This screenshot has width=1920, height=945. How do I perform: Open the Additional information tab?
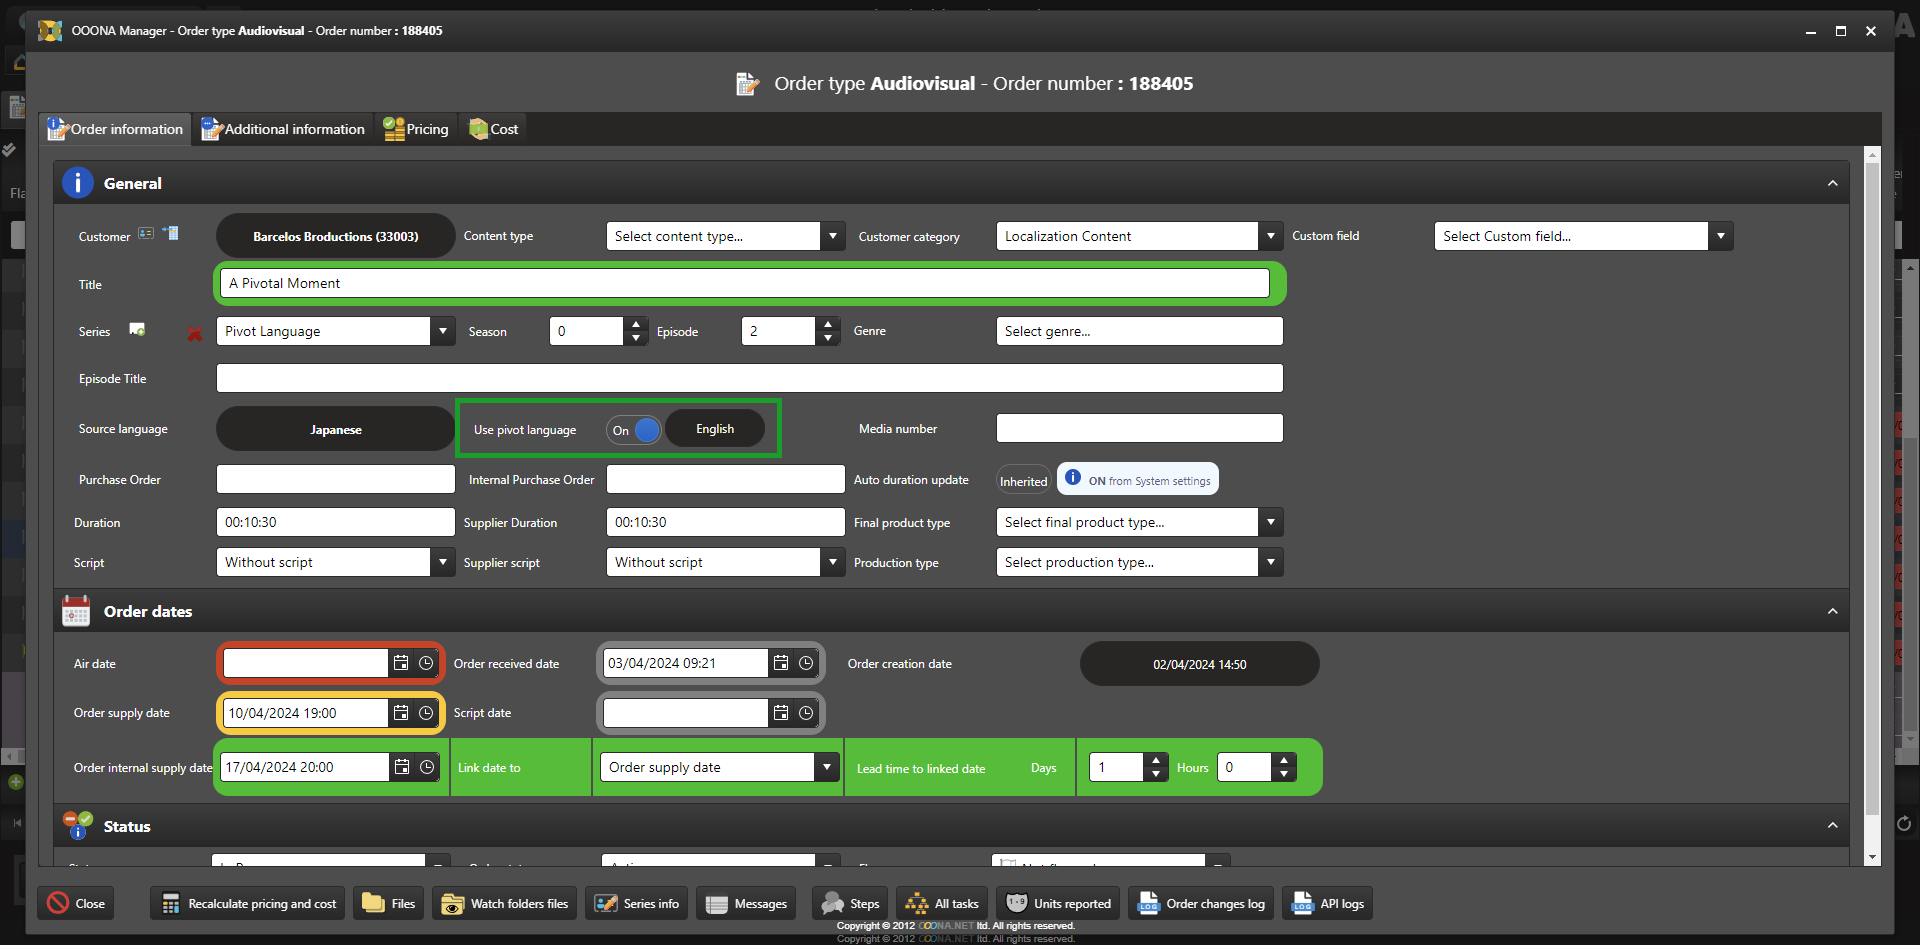283,129
